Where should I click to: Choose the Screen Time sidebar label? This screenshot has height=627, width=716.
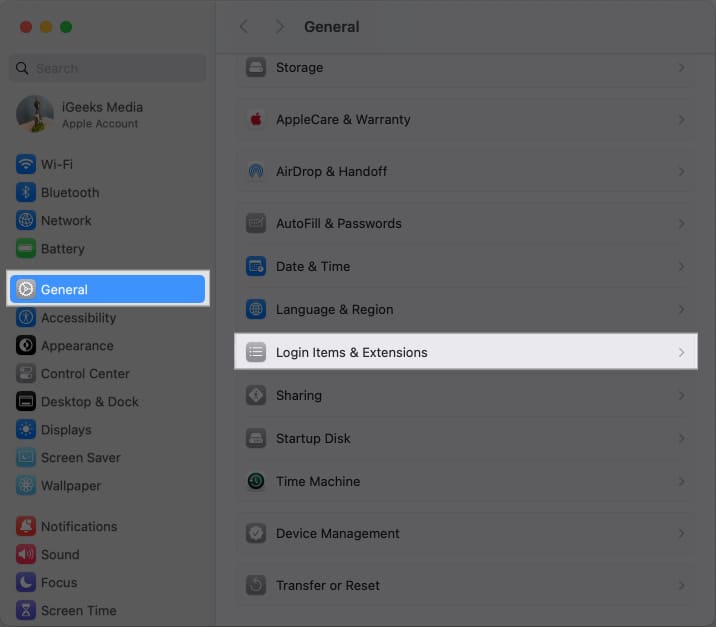point(79,611)
